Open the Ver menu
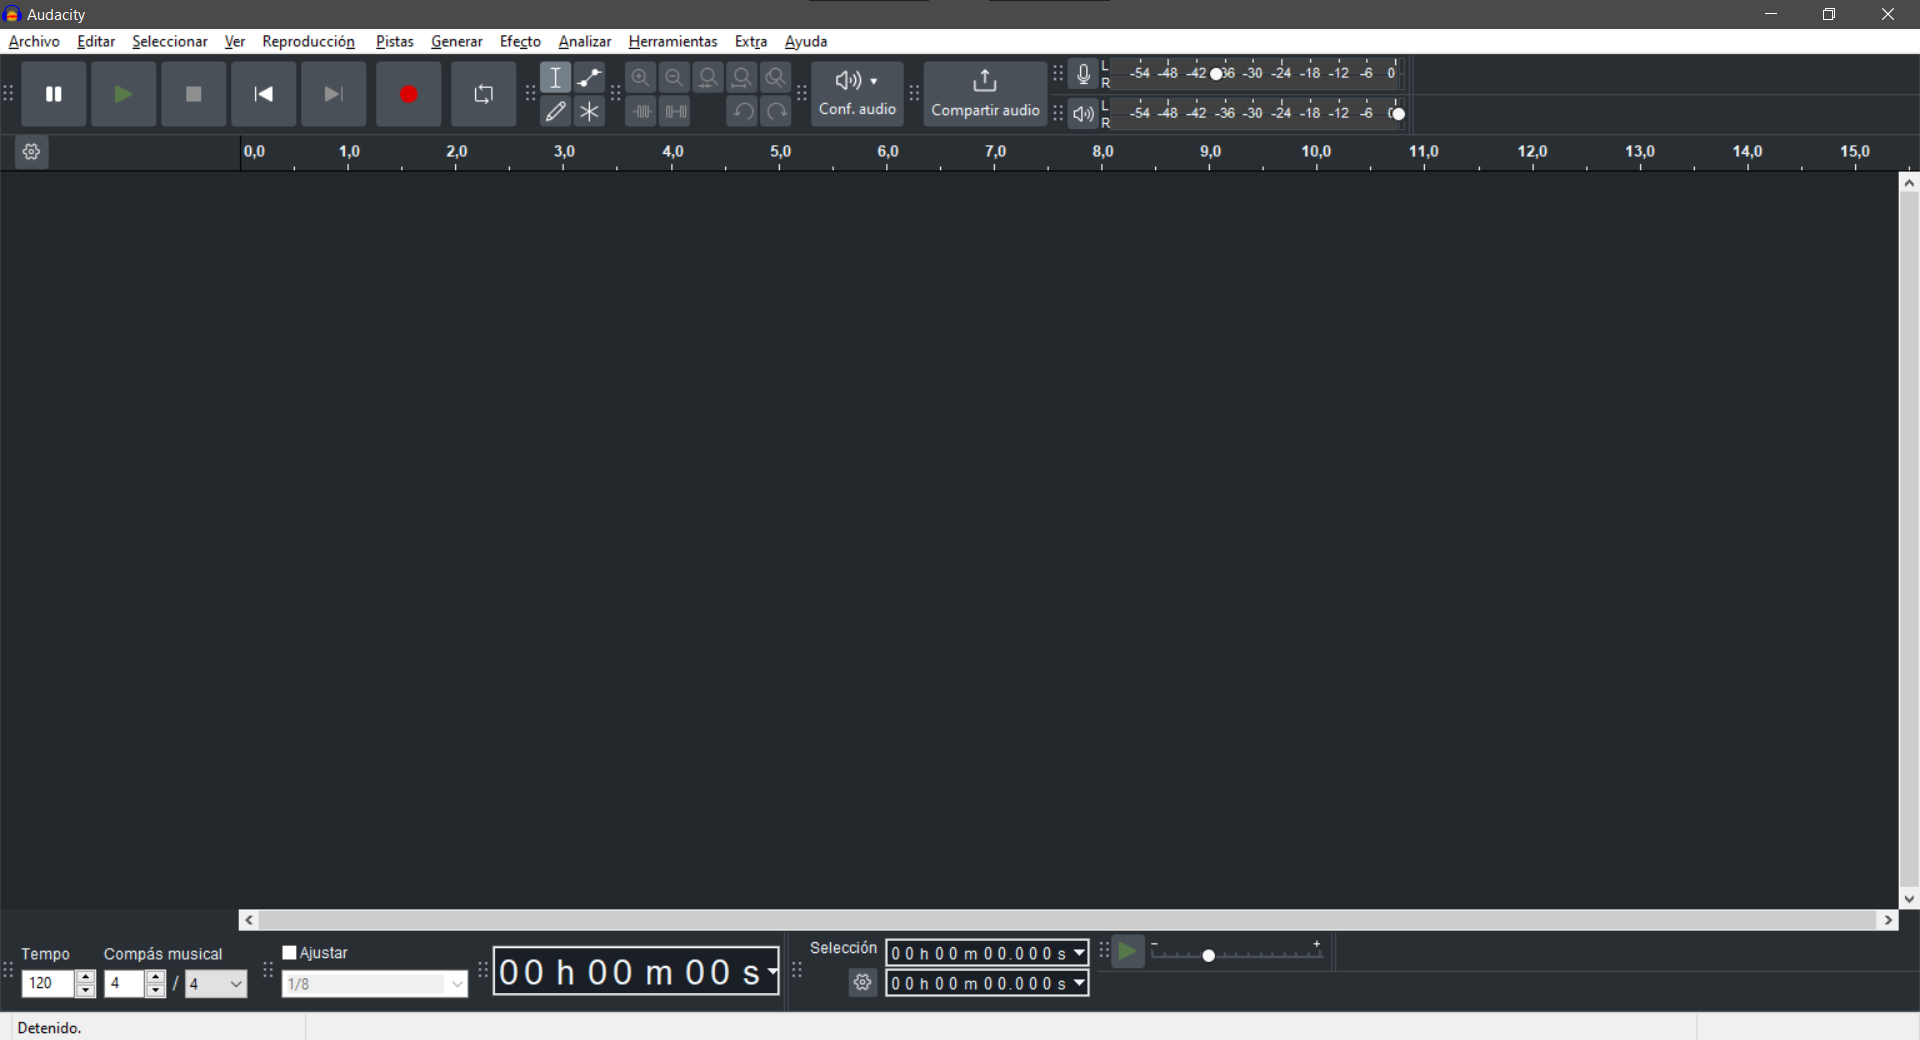The height and width of the screenshot is (1040, 1920). (235, 41)
